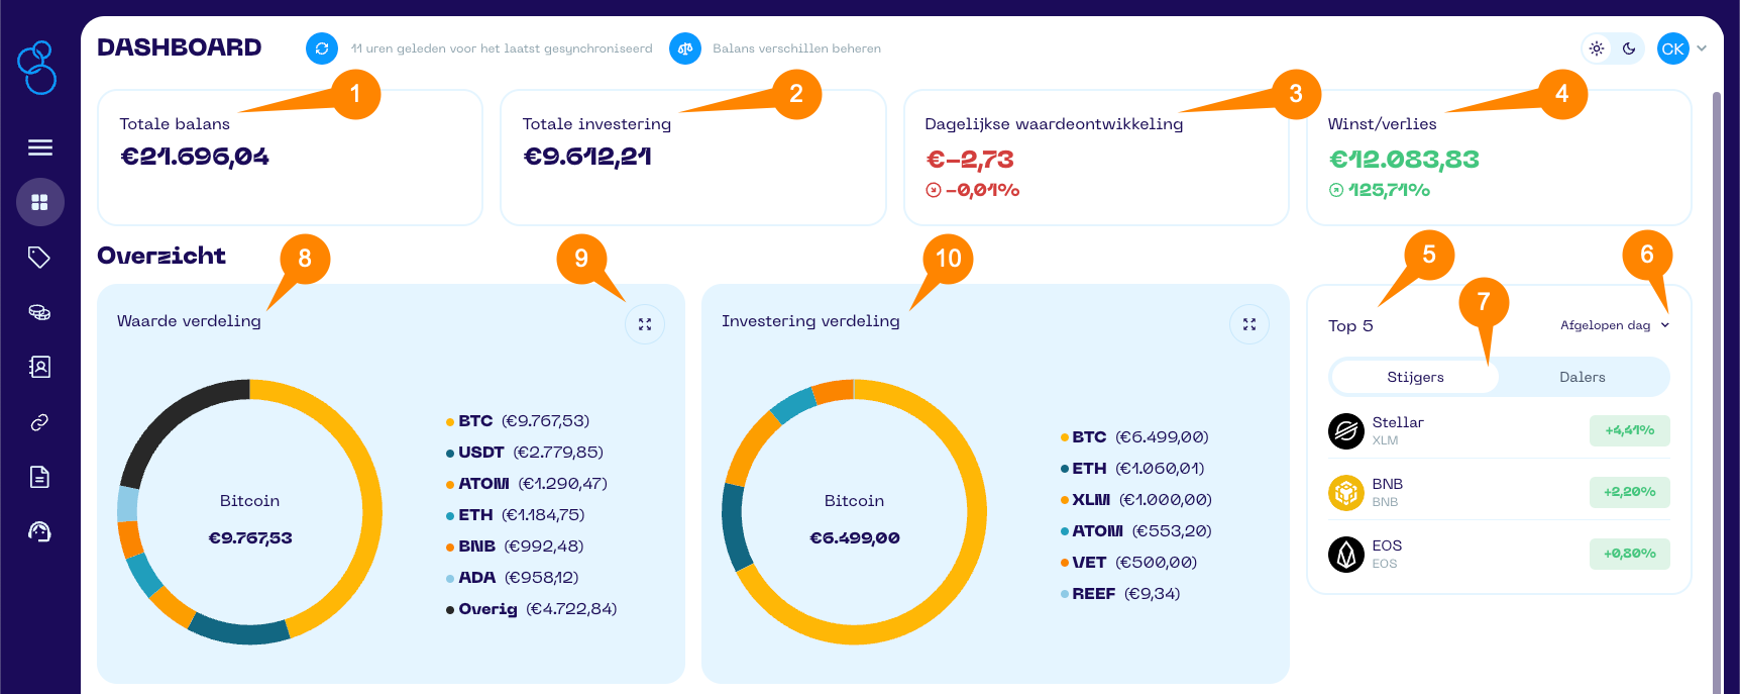Switch to dark mode moon toggle
Viewport: 1740px width, 694px height.
pyautogui.click(x=1629, y=48)
